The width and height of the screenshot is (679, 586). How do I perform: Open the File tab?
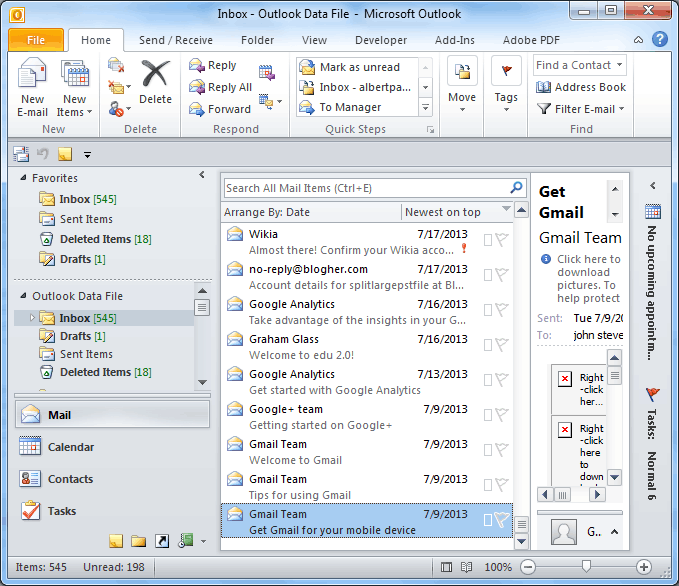(36, 40)
